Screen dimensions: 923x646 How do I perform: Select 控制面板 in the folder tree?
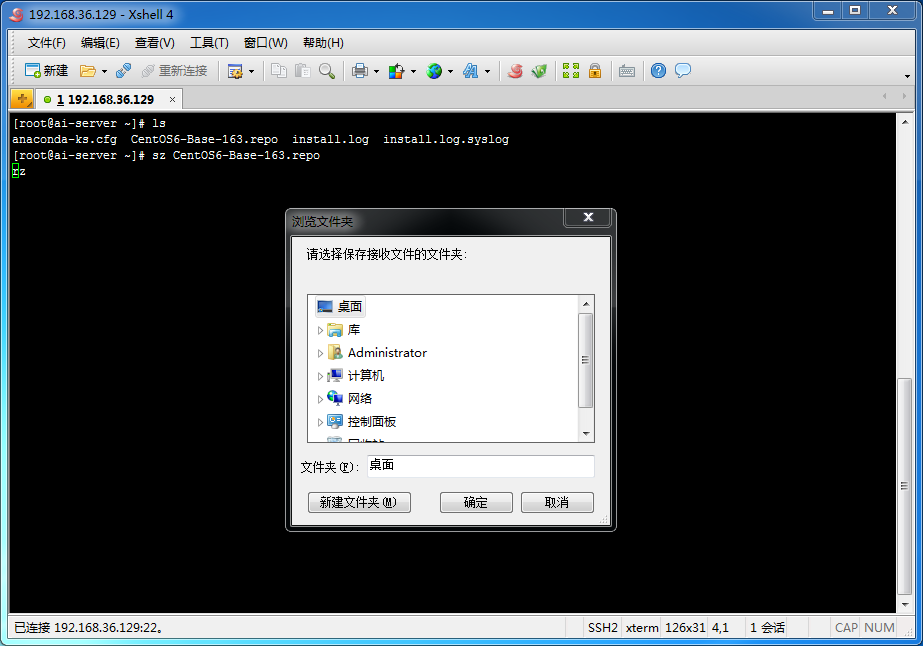click(x=361, y=422)
